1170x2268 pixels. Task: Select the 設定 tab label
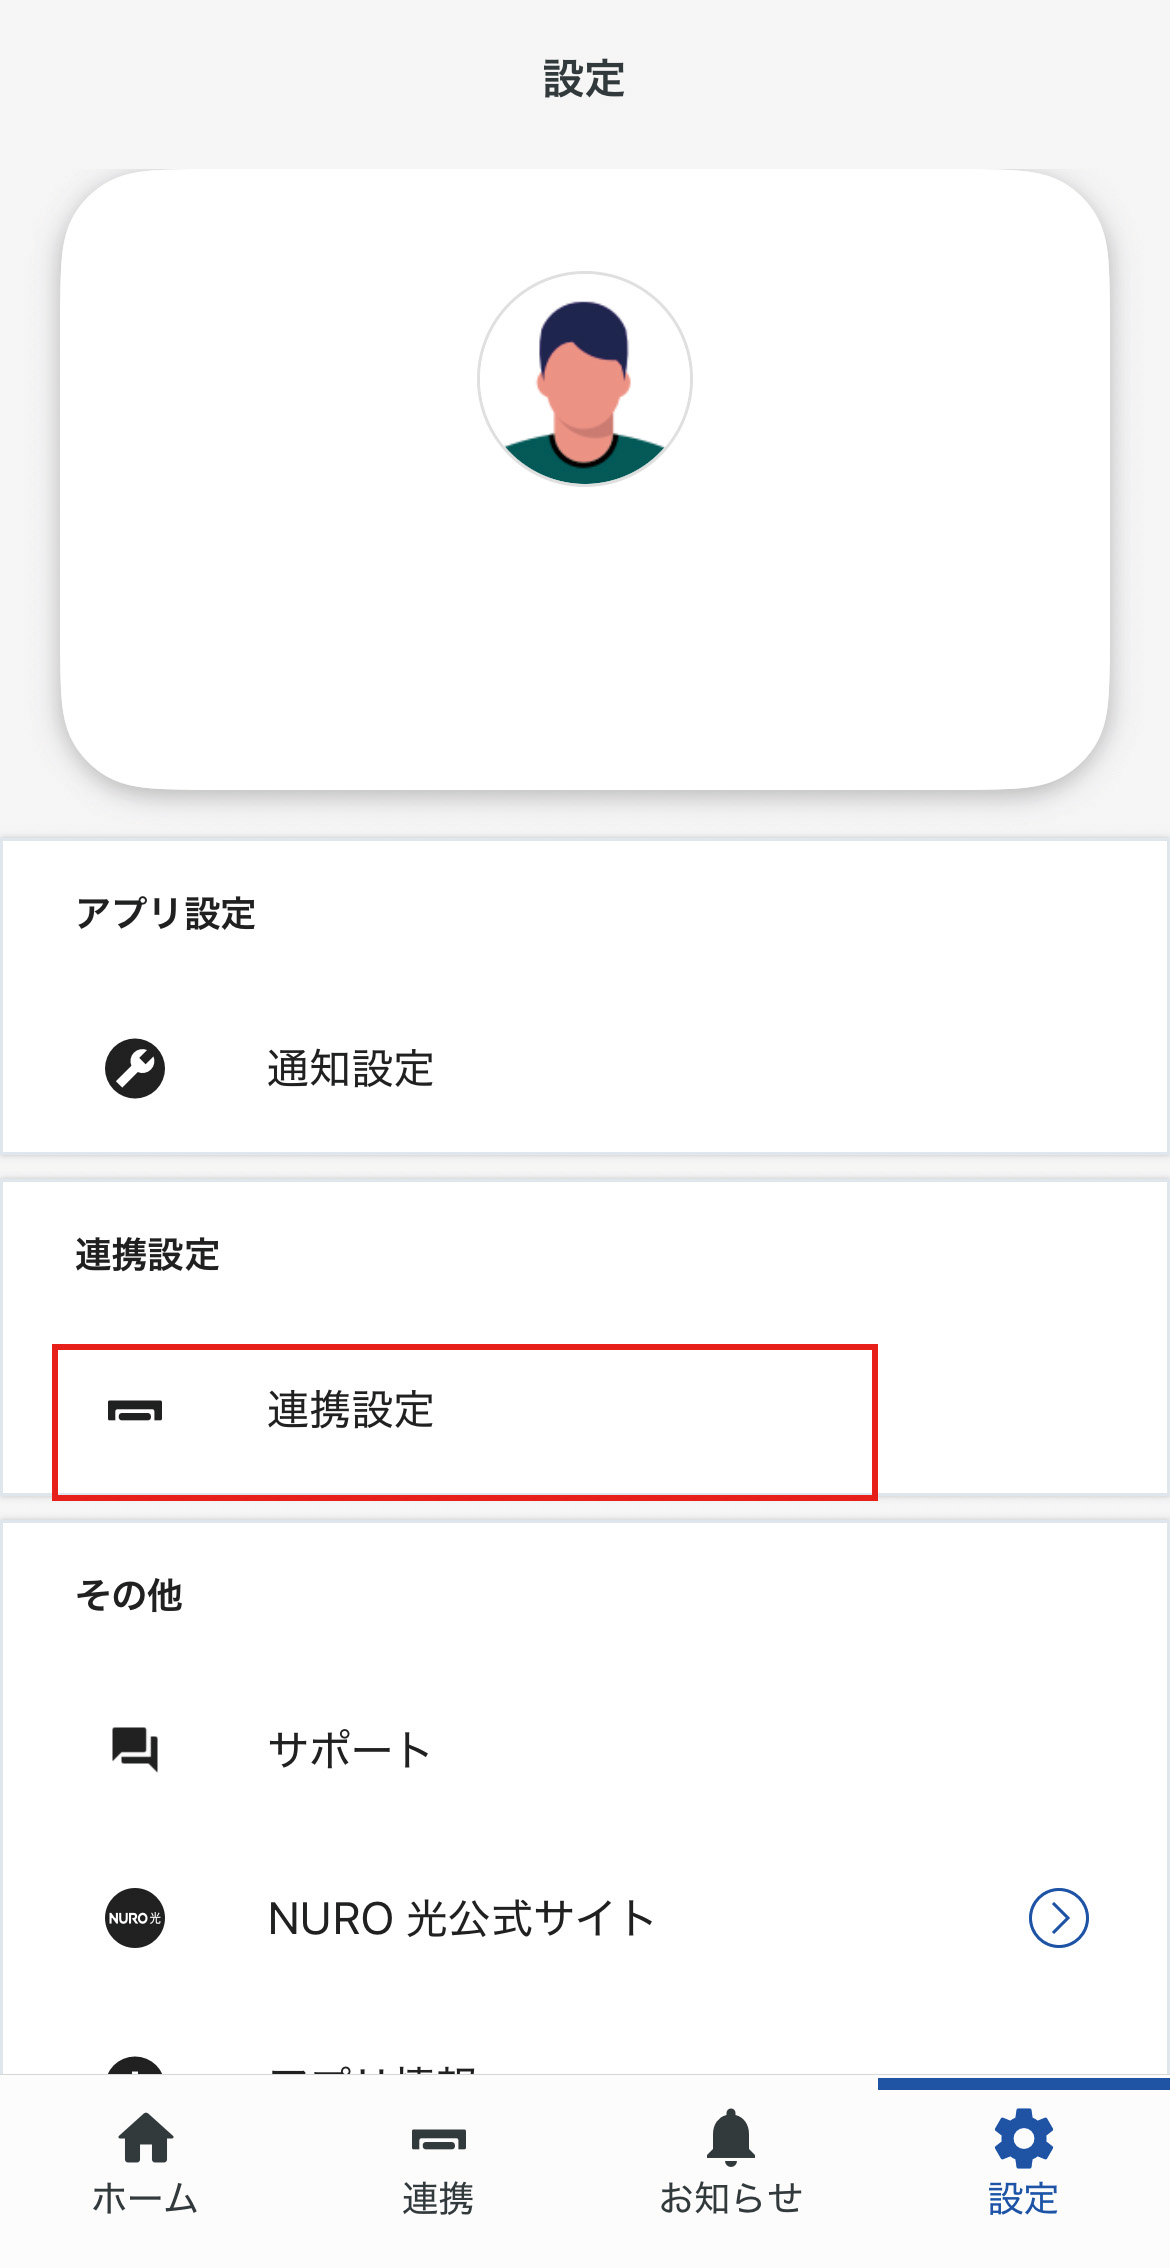tap(1023, 2199)
